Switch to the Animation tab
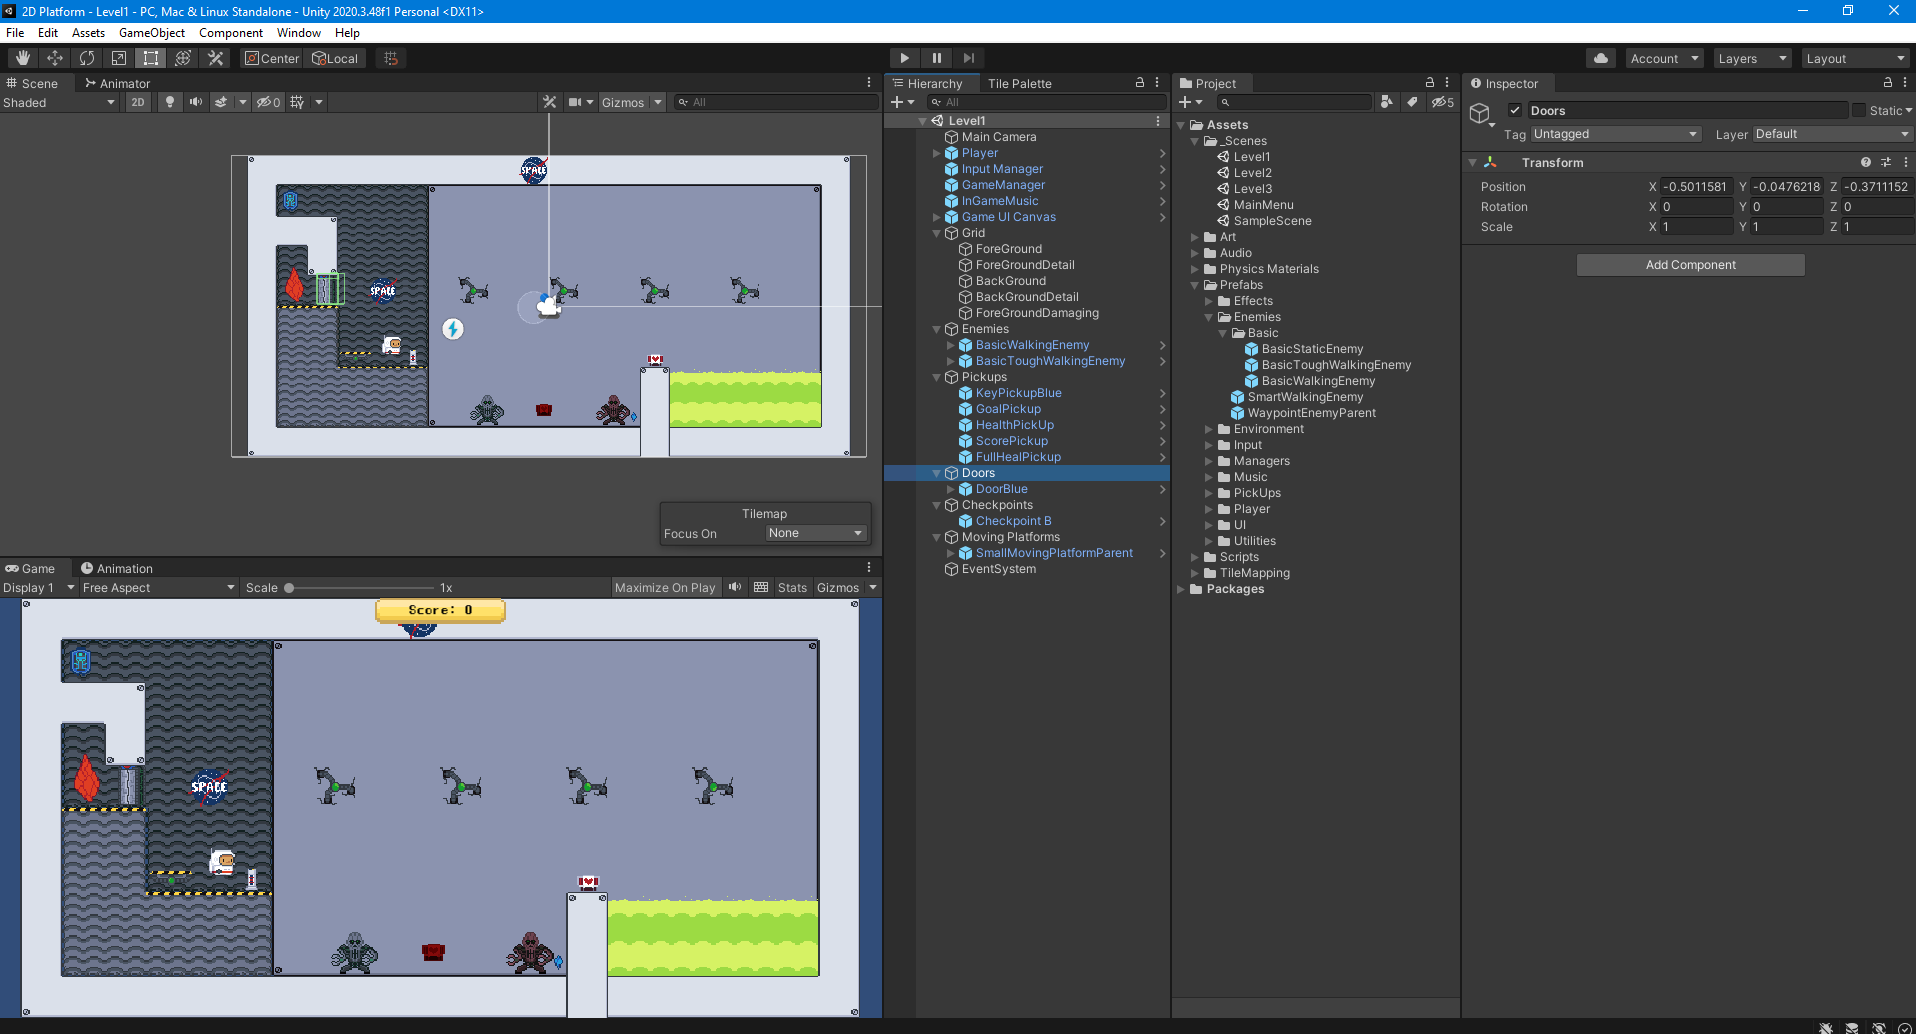The image size is (1916, 1034). click(117, 568)
